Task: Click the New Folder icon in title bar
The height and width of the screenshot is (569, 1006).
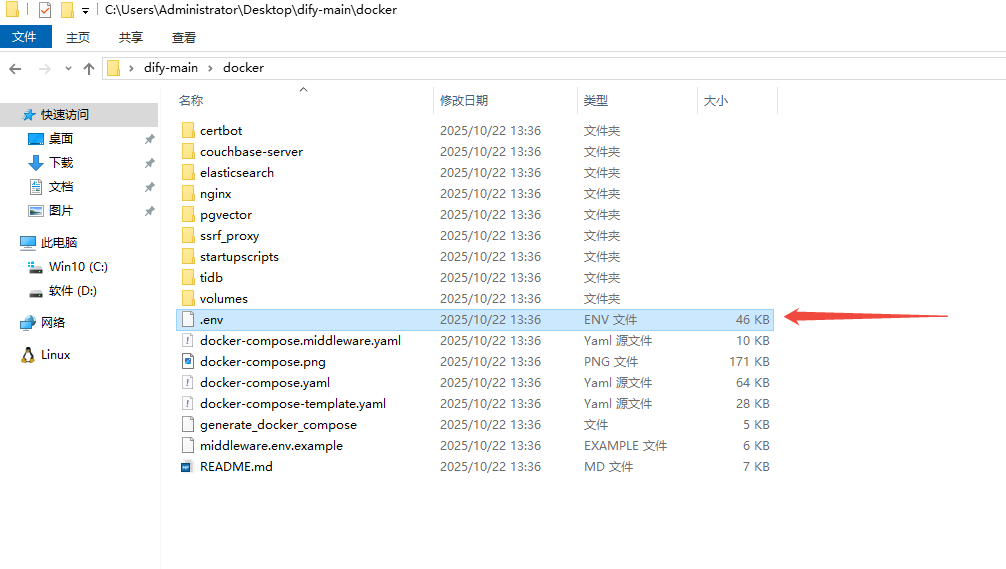Action: (x=67, y=10)
